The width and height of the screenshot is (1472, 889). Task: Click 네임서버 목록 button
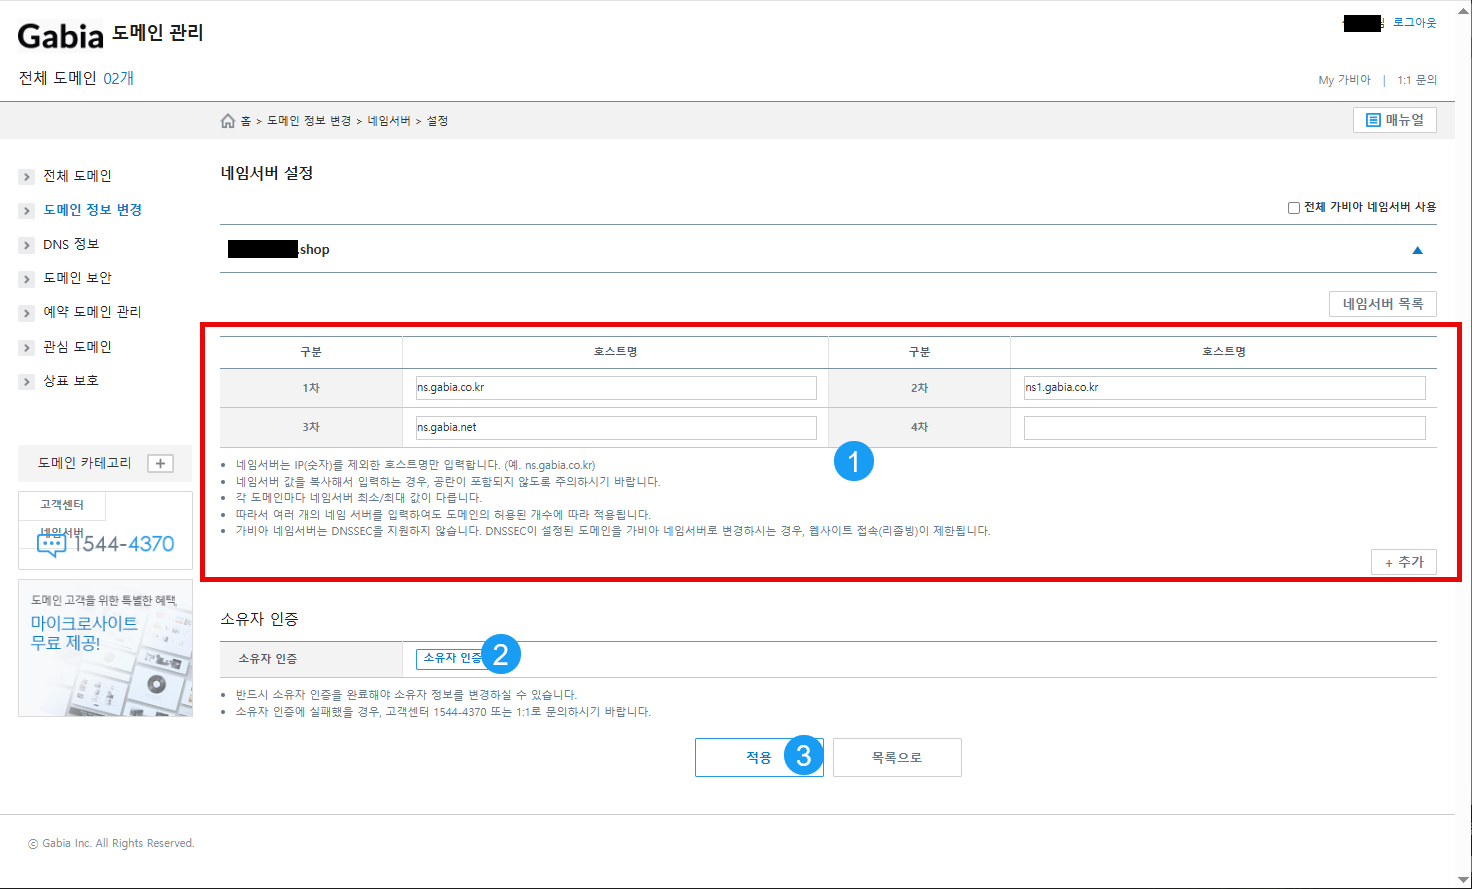(1383, 304)
